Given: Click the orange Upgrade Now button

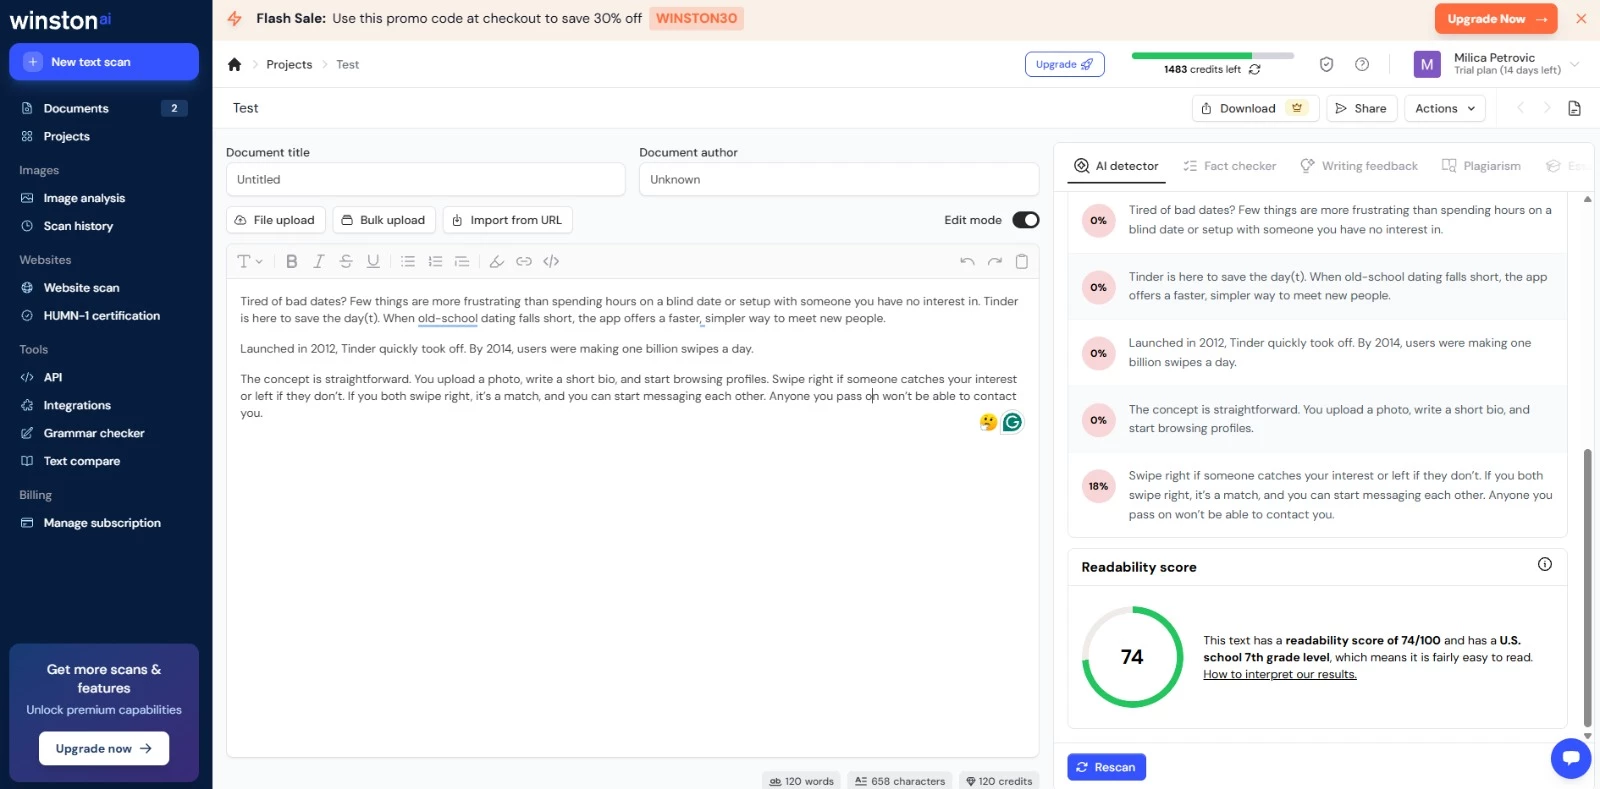Looking at the screenshot, I should pos(1496,19).
